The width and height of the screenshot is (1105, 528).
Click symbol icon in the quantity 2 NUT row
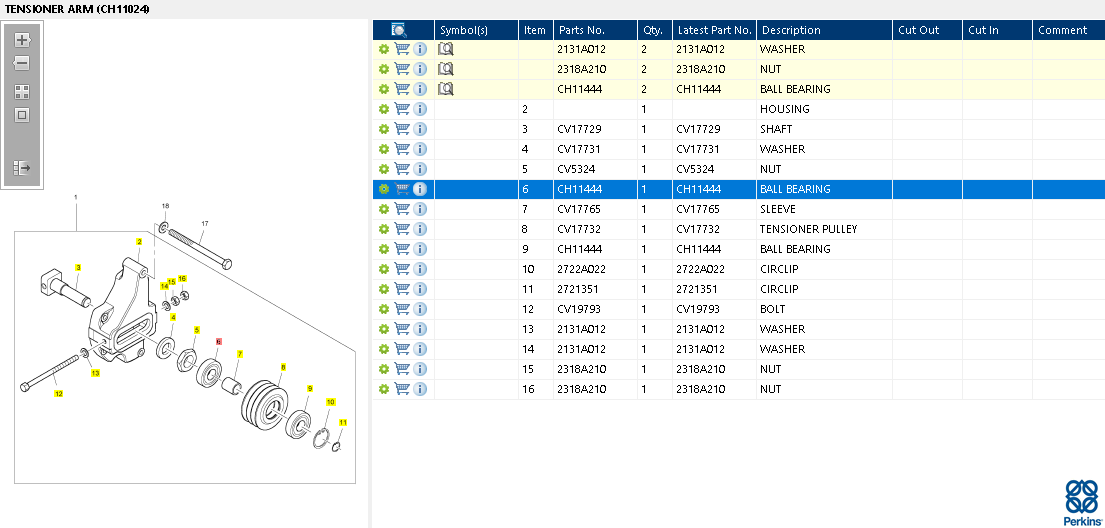(445, 69)
